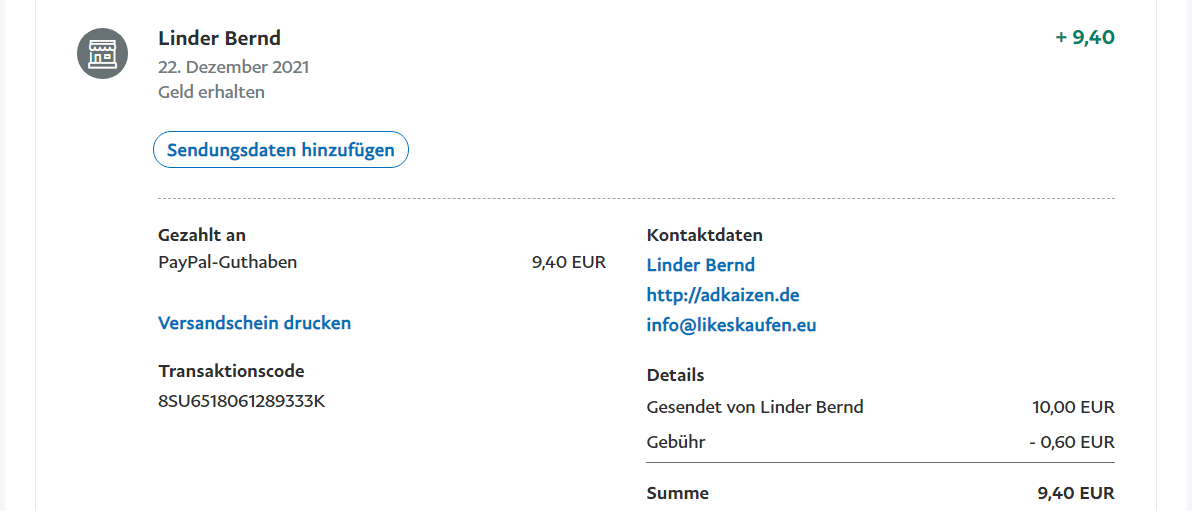Image resolution: width=1192 pixels, height=511 pixels.
Task: Click the green + 9,40 amount
Action: 1085,37
